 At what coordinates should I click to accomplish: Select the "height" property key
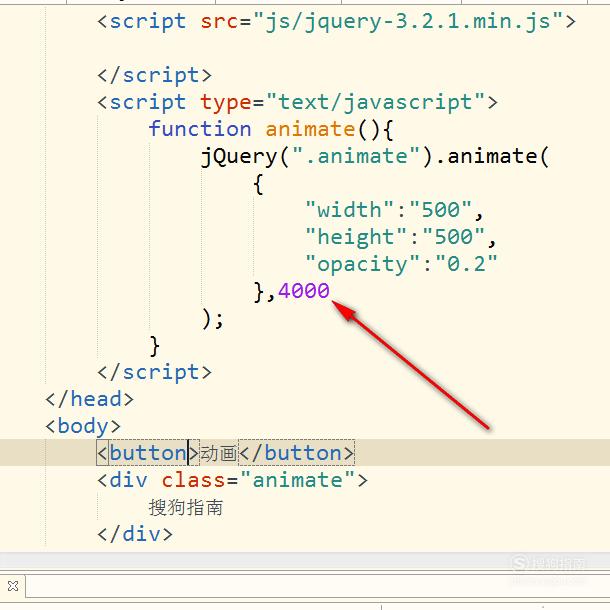tap(356, 237)
